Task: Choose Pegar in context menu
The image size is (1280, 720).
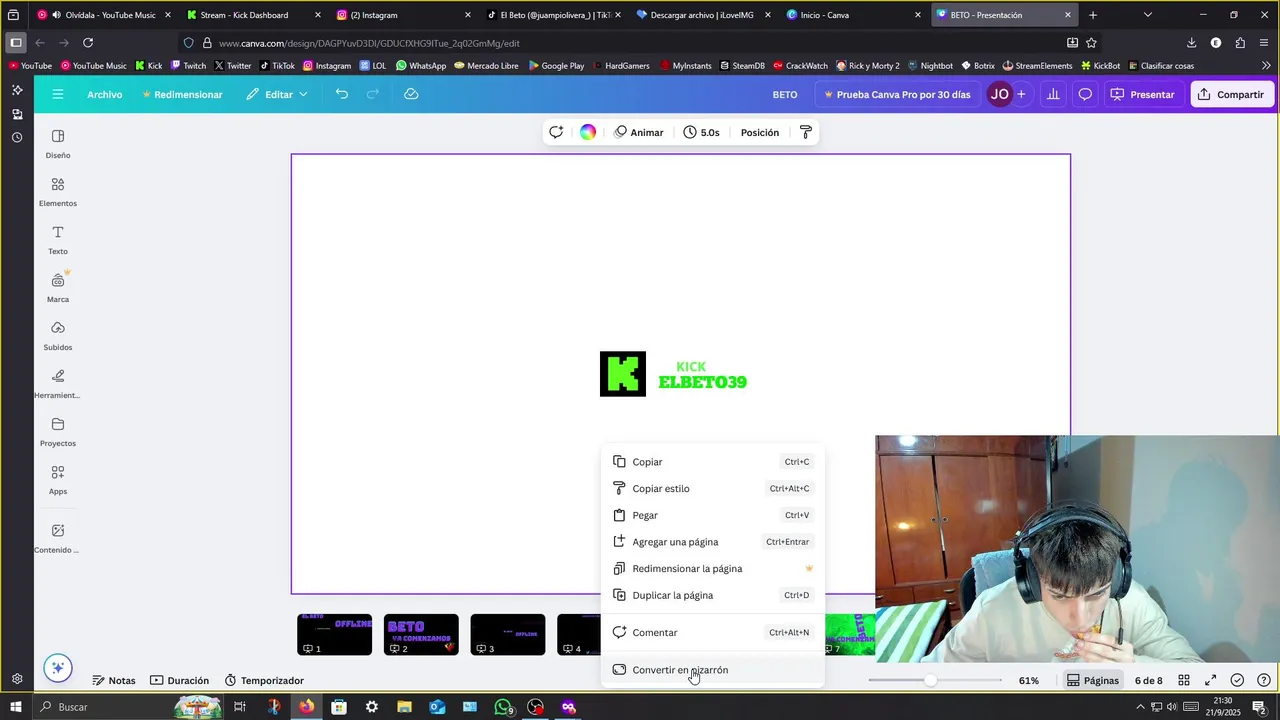Action: (x=712, y=515)
